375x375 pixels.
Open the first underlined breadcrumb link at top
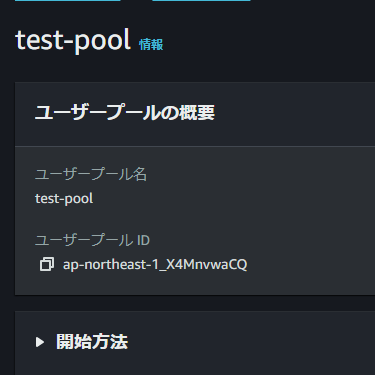(68, 1)
